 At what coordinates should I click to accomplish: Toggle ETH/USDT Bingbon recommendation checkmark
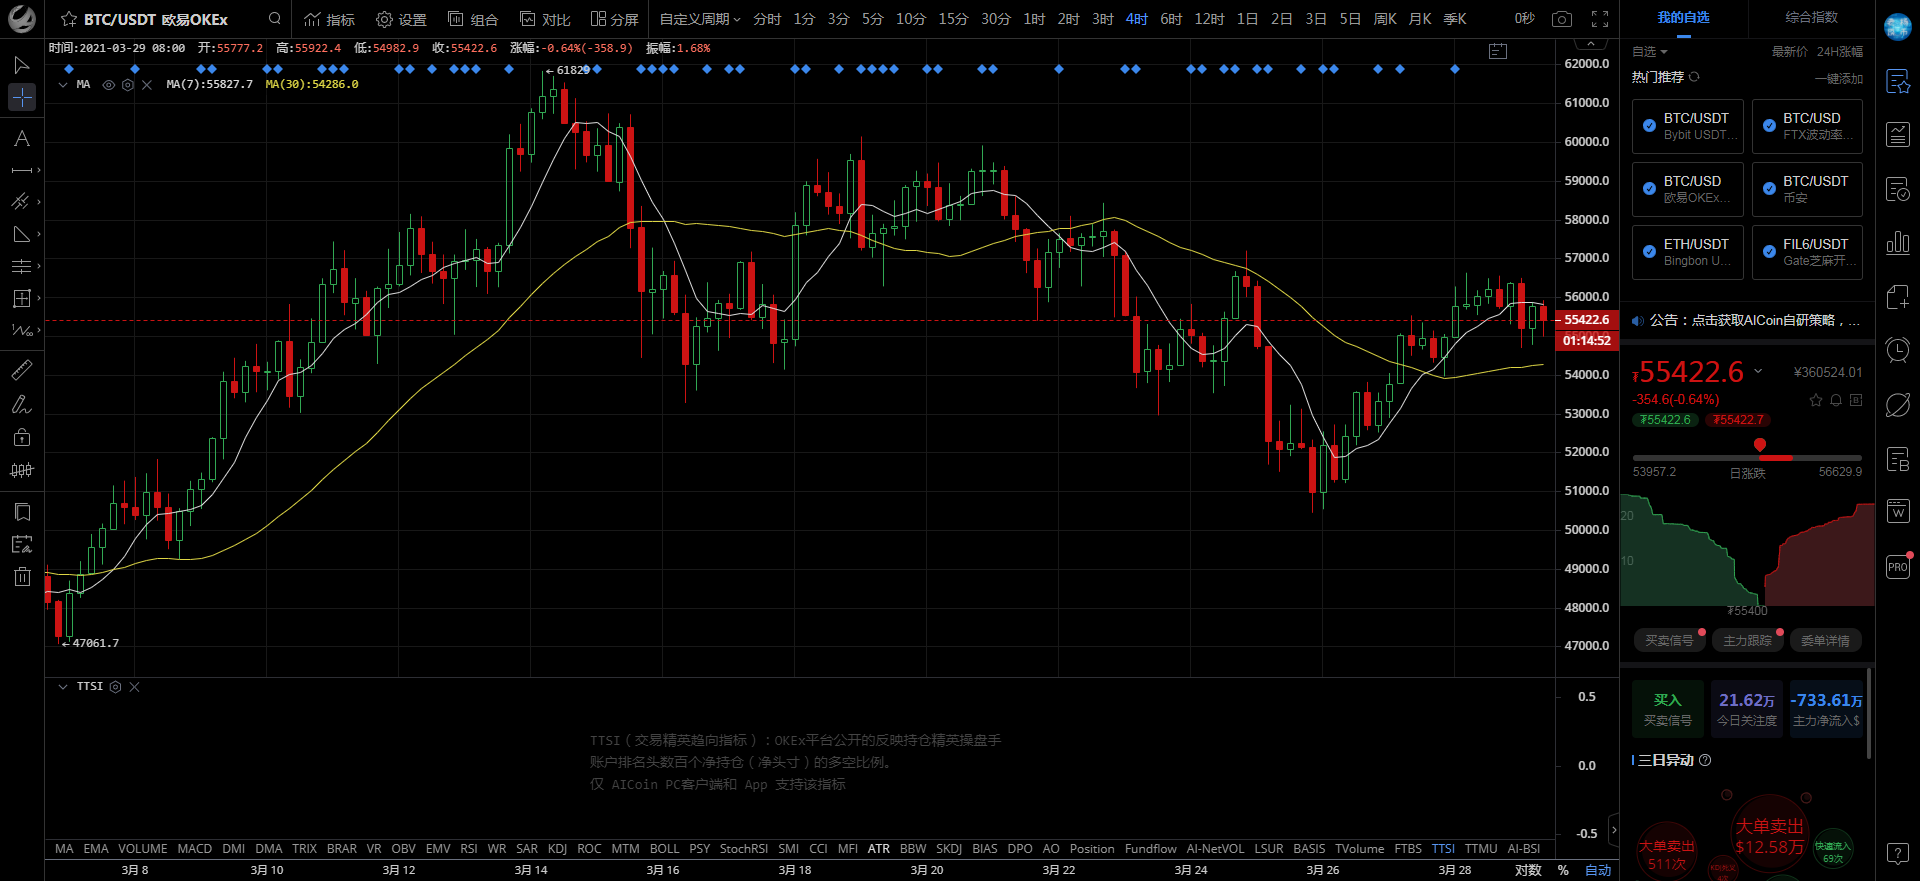(1649, 252)
